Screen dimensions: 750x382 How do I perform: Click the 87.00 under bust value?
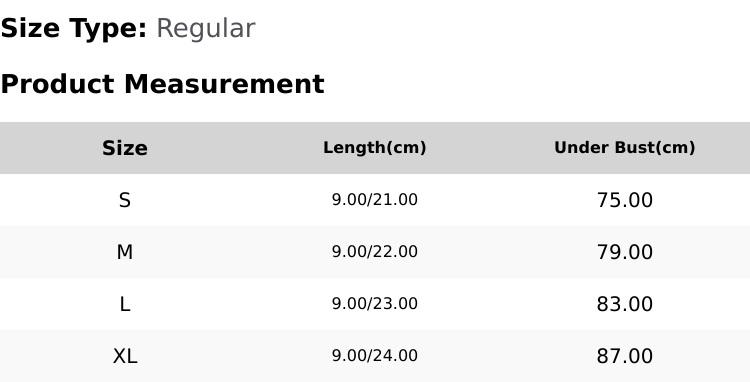pyautogui.click(x=624, y=356)
